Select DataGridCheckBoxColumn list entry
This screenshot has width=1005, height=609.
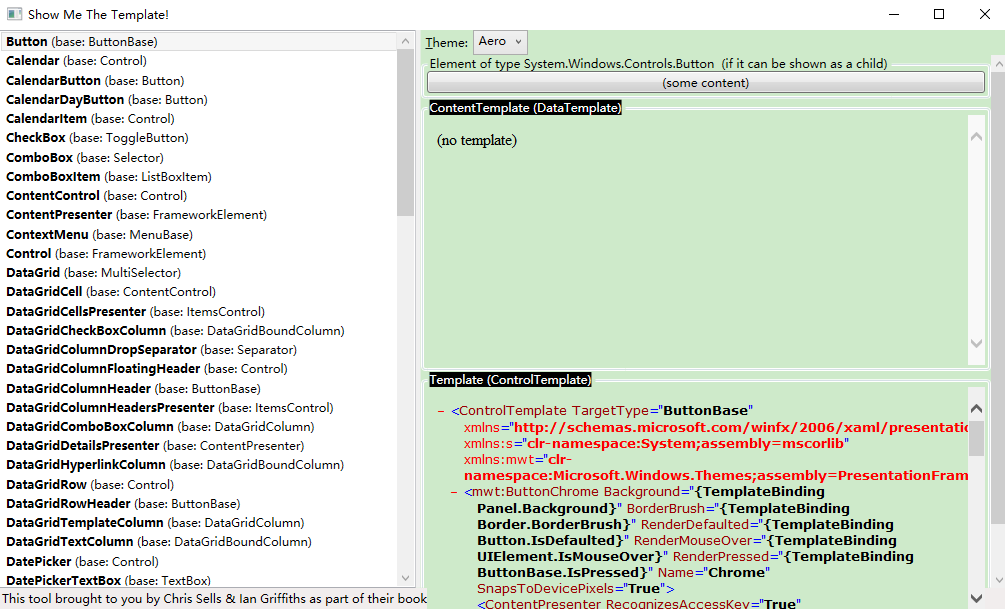pos(199,330)
